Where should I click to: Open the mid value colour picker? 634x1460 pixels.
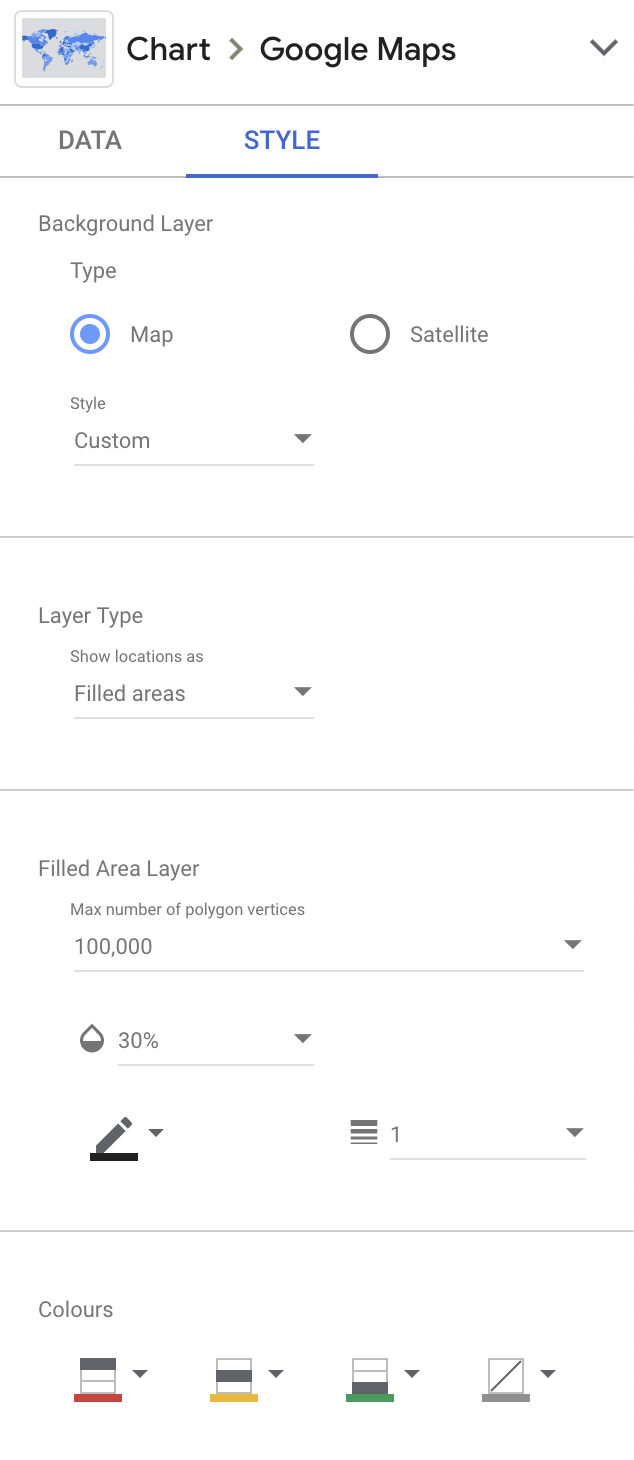point(248,1379)
